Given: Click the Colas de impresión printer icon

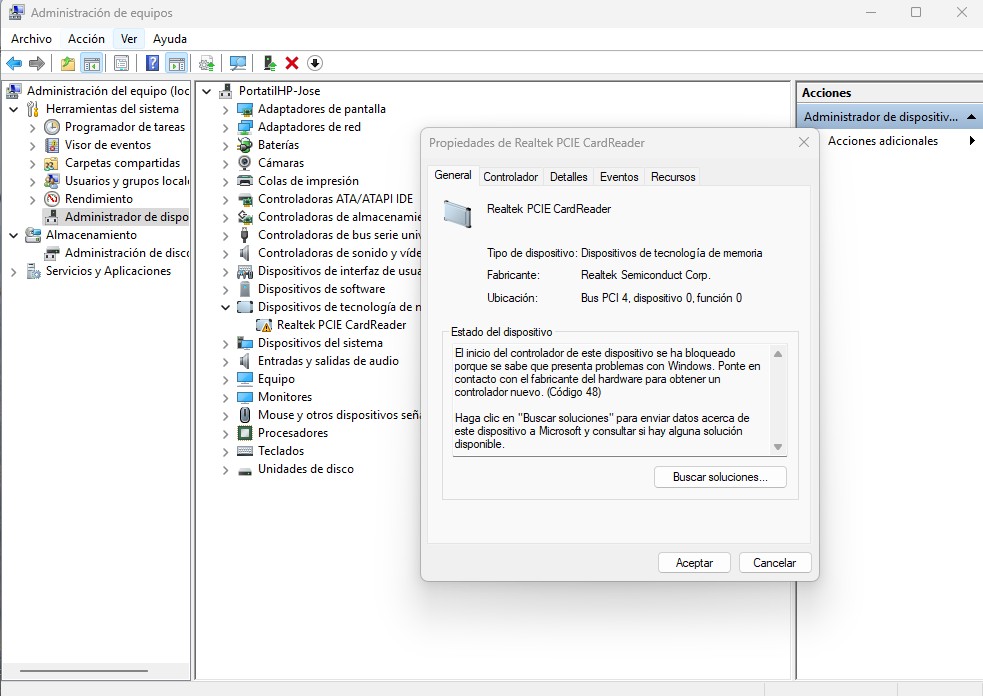Looking at the screenshot, I should [x=244, y=181].
